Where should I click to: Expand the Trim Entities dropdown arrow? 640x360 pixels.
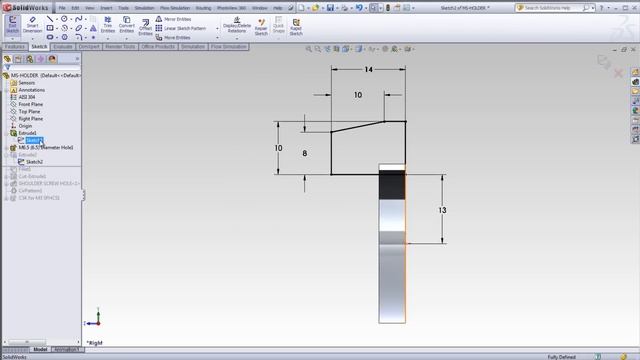click(108, 39)
